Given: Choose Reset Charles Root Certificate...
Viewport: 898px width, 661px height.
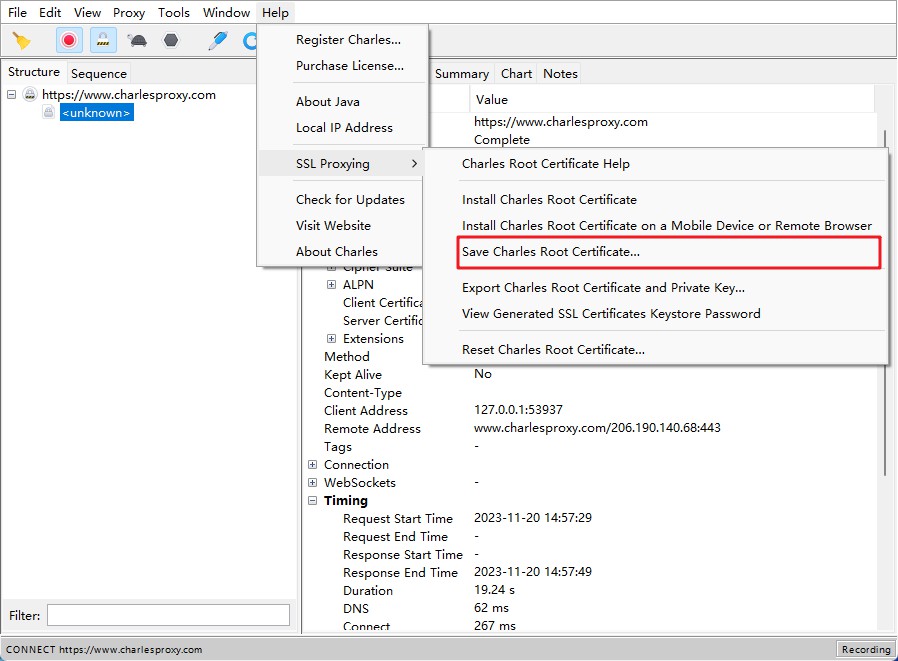Looking at the screenshot, I should [553, 350].
